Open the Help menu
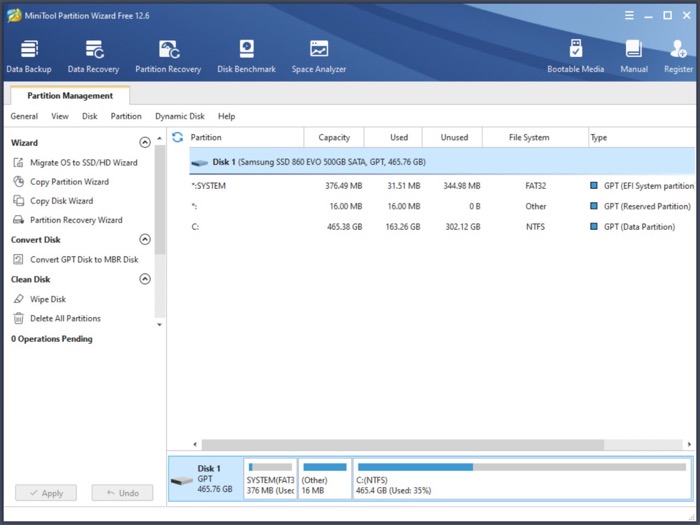 click(x=226, y=116)
